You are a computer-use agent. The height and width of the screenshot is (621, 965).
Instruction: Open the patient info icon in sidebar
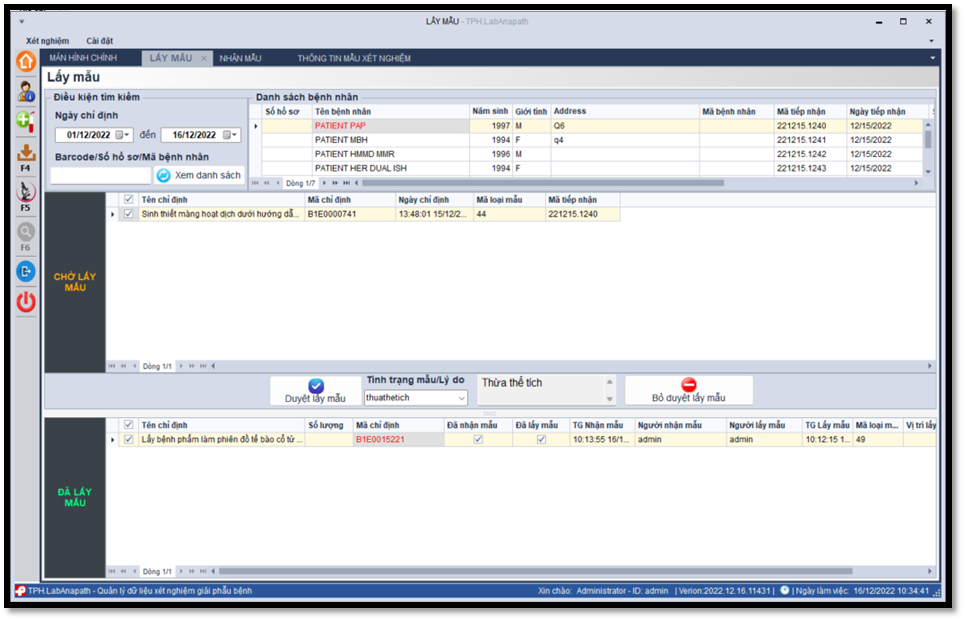click(25, 91)
